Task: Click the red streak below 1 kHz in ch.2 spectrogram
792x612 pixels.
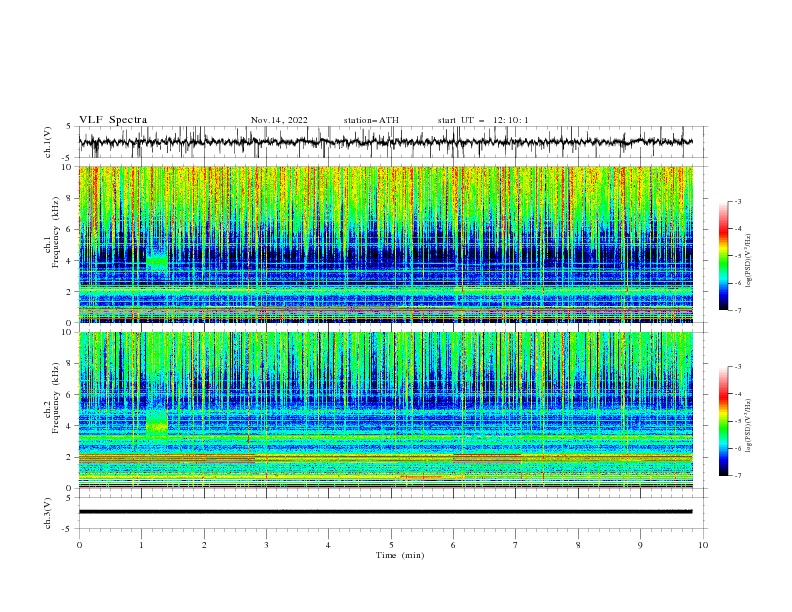Action: [x=422, y=477]
